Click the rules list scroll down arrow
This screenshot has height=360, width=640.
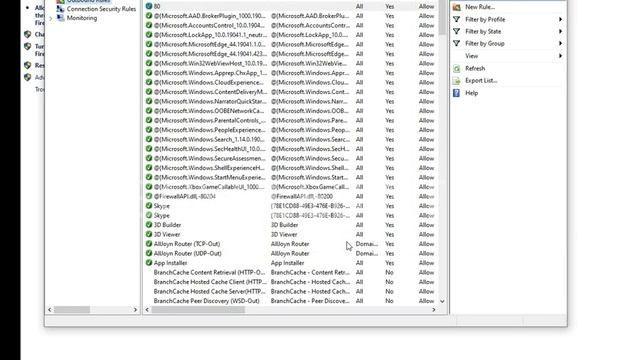click(x=442, y=301)
